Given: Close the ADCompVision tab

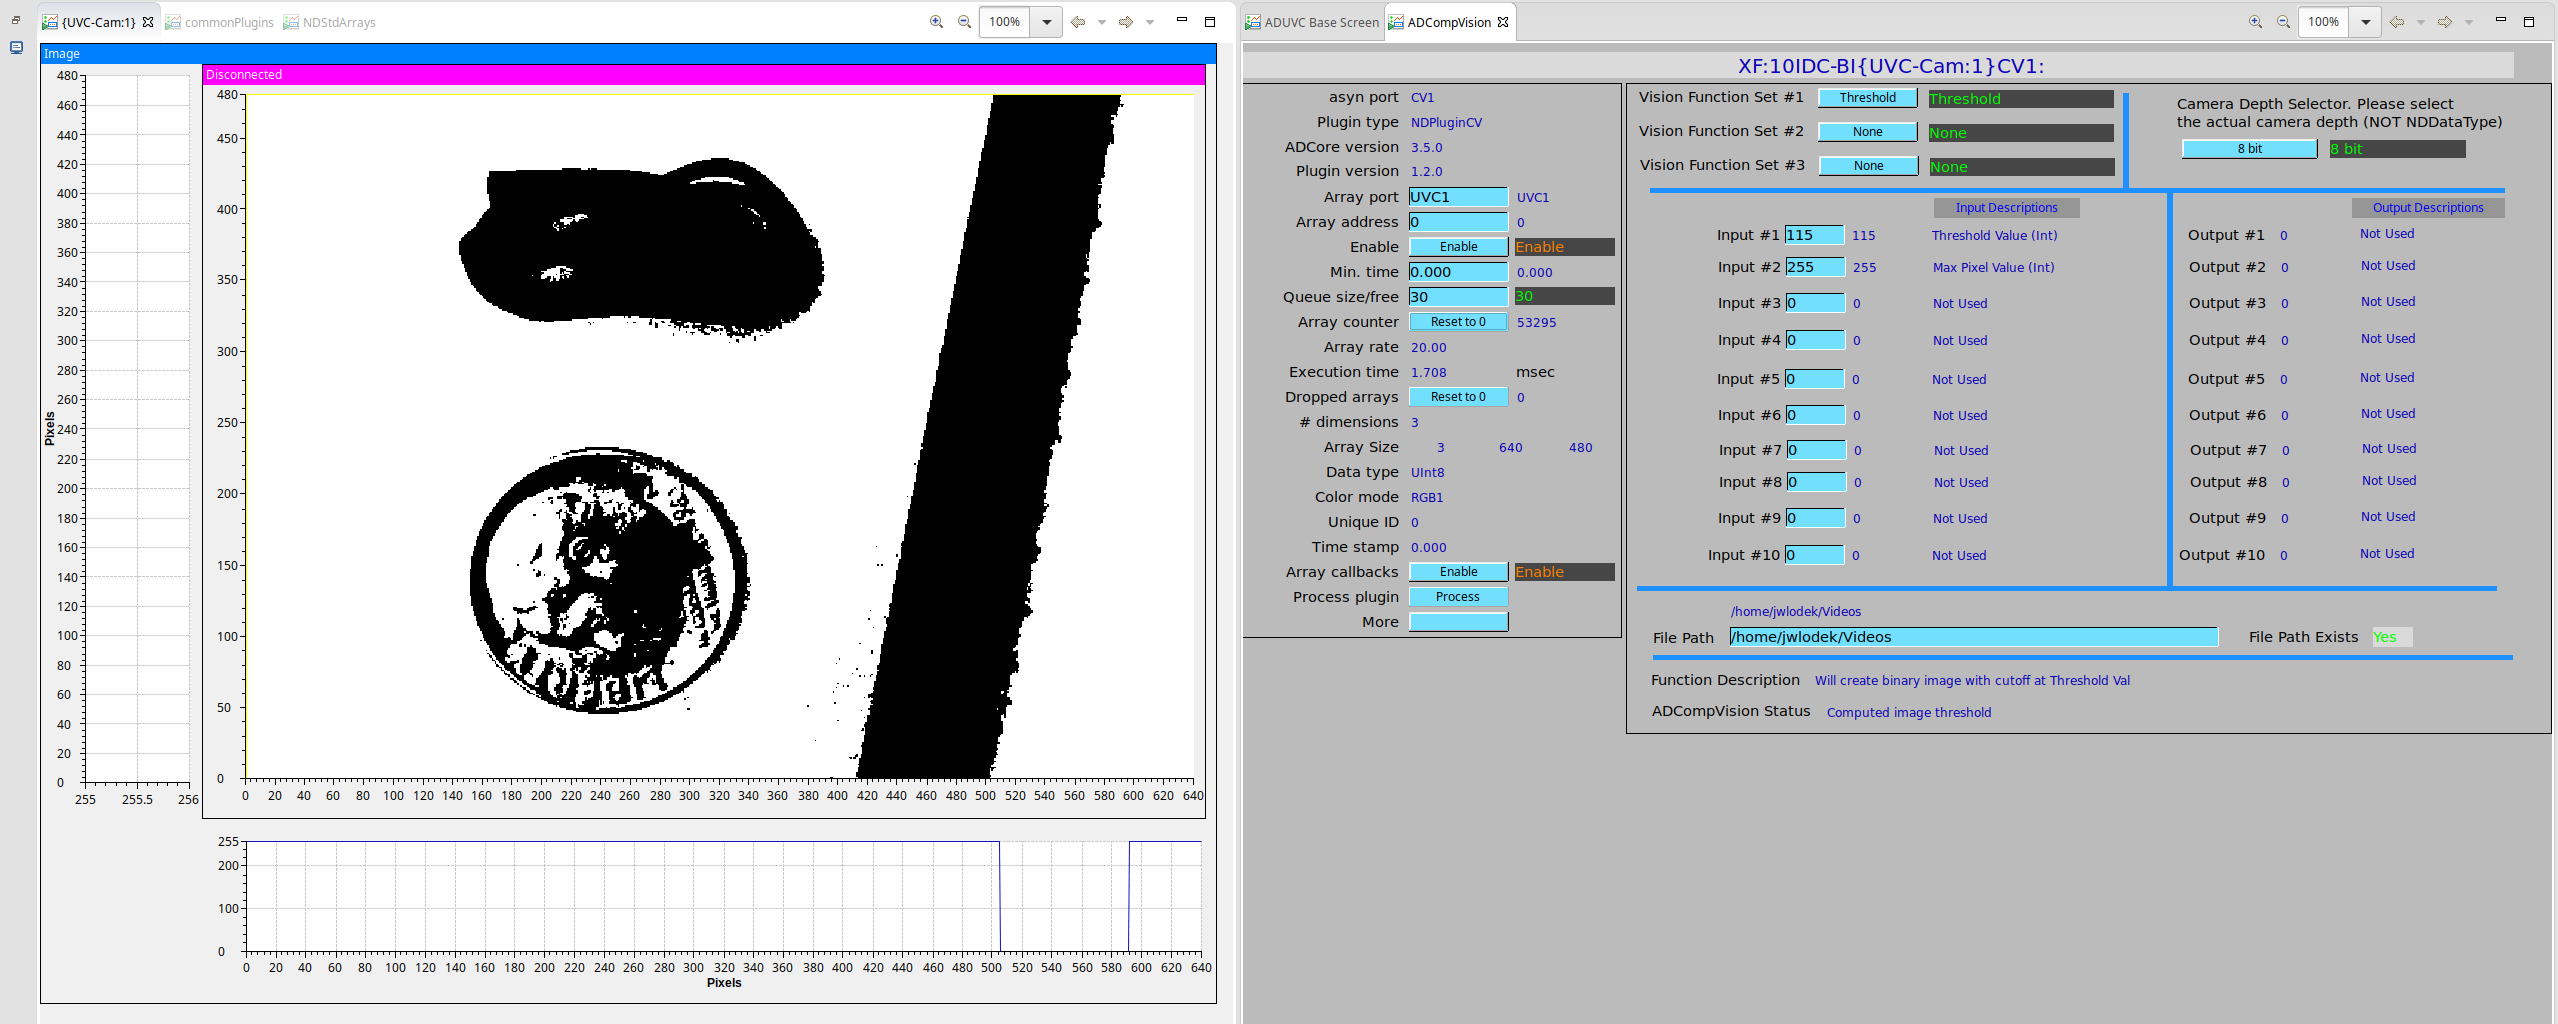Looking at the screenshot, I should 1503,22.
